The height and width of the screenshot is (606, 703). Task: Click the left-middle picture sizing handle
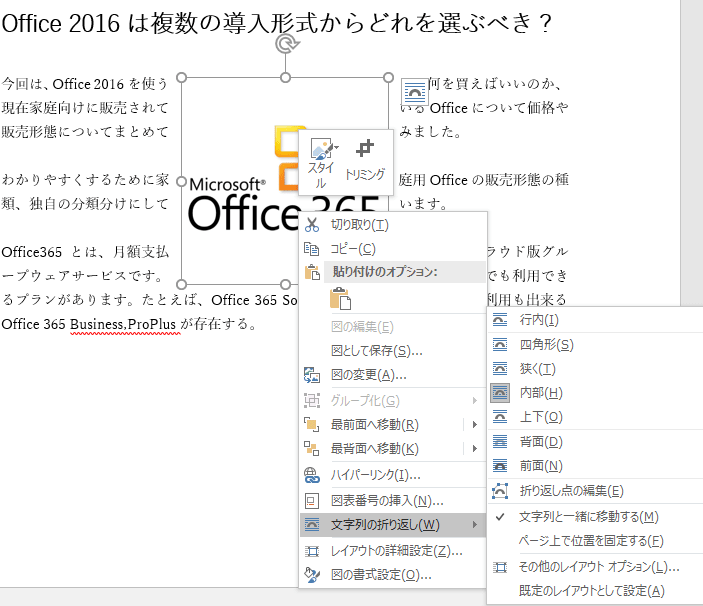tap(181, 182)
